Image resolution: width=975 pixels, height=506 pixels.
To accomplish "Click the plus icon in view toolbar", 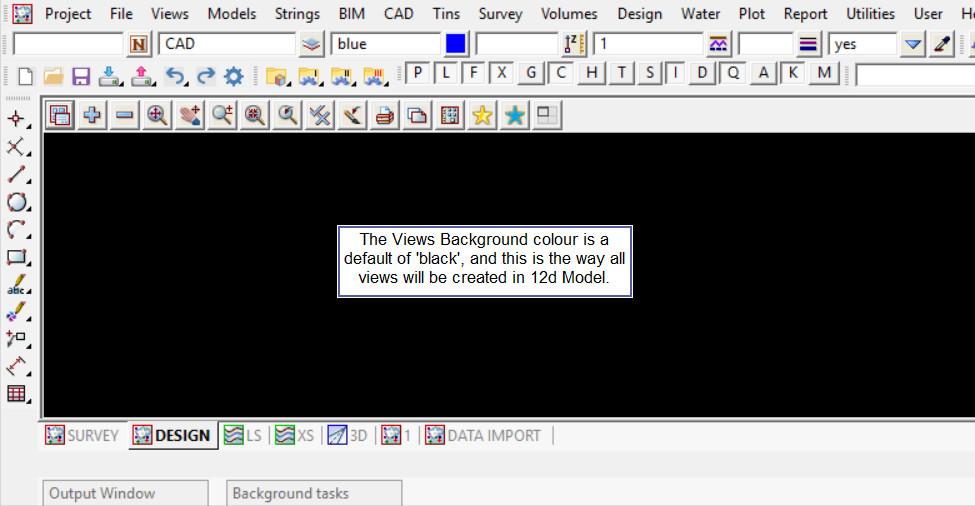I will click(92, 116).
